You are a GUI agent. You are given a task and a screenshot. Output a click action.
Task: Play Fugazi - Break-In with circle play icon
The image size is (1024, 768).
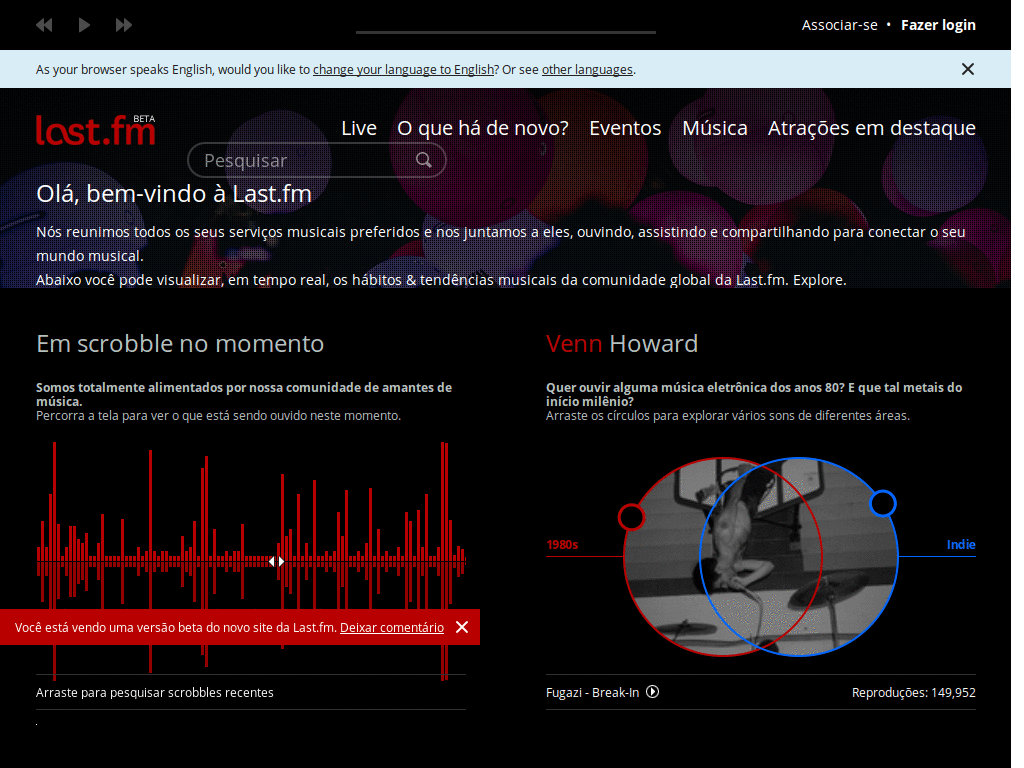652,692
